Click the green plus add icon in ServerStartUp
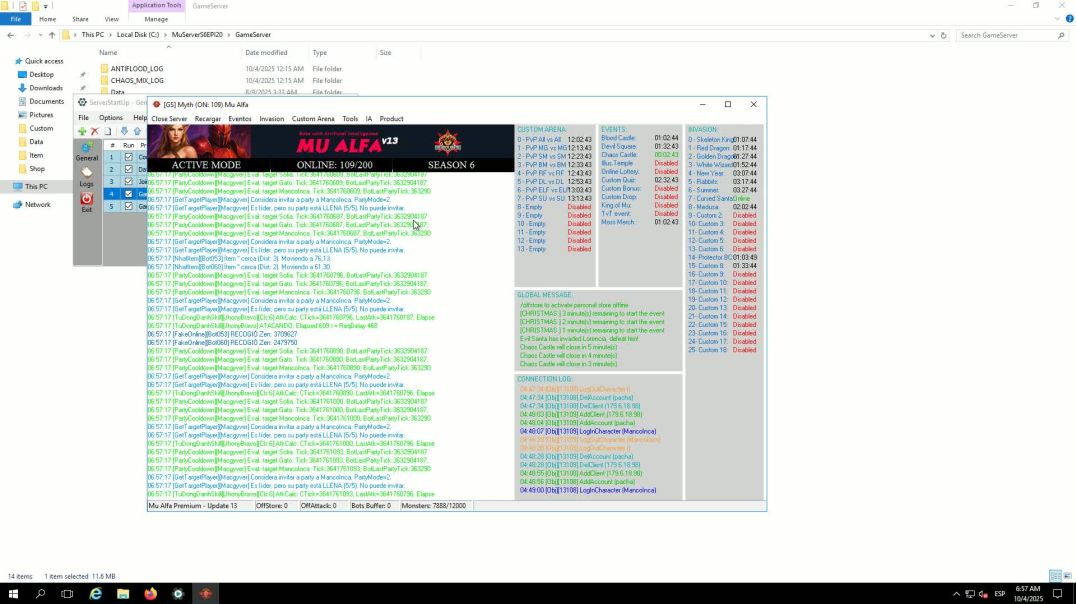Image resolution: width=1076 pixels, height=604 pixels. (82, 131)
